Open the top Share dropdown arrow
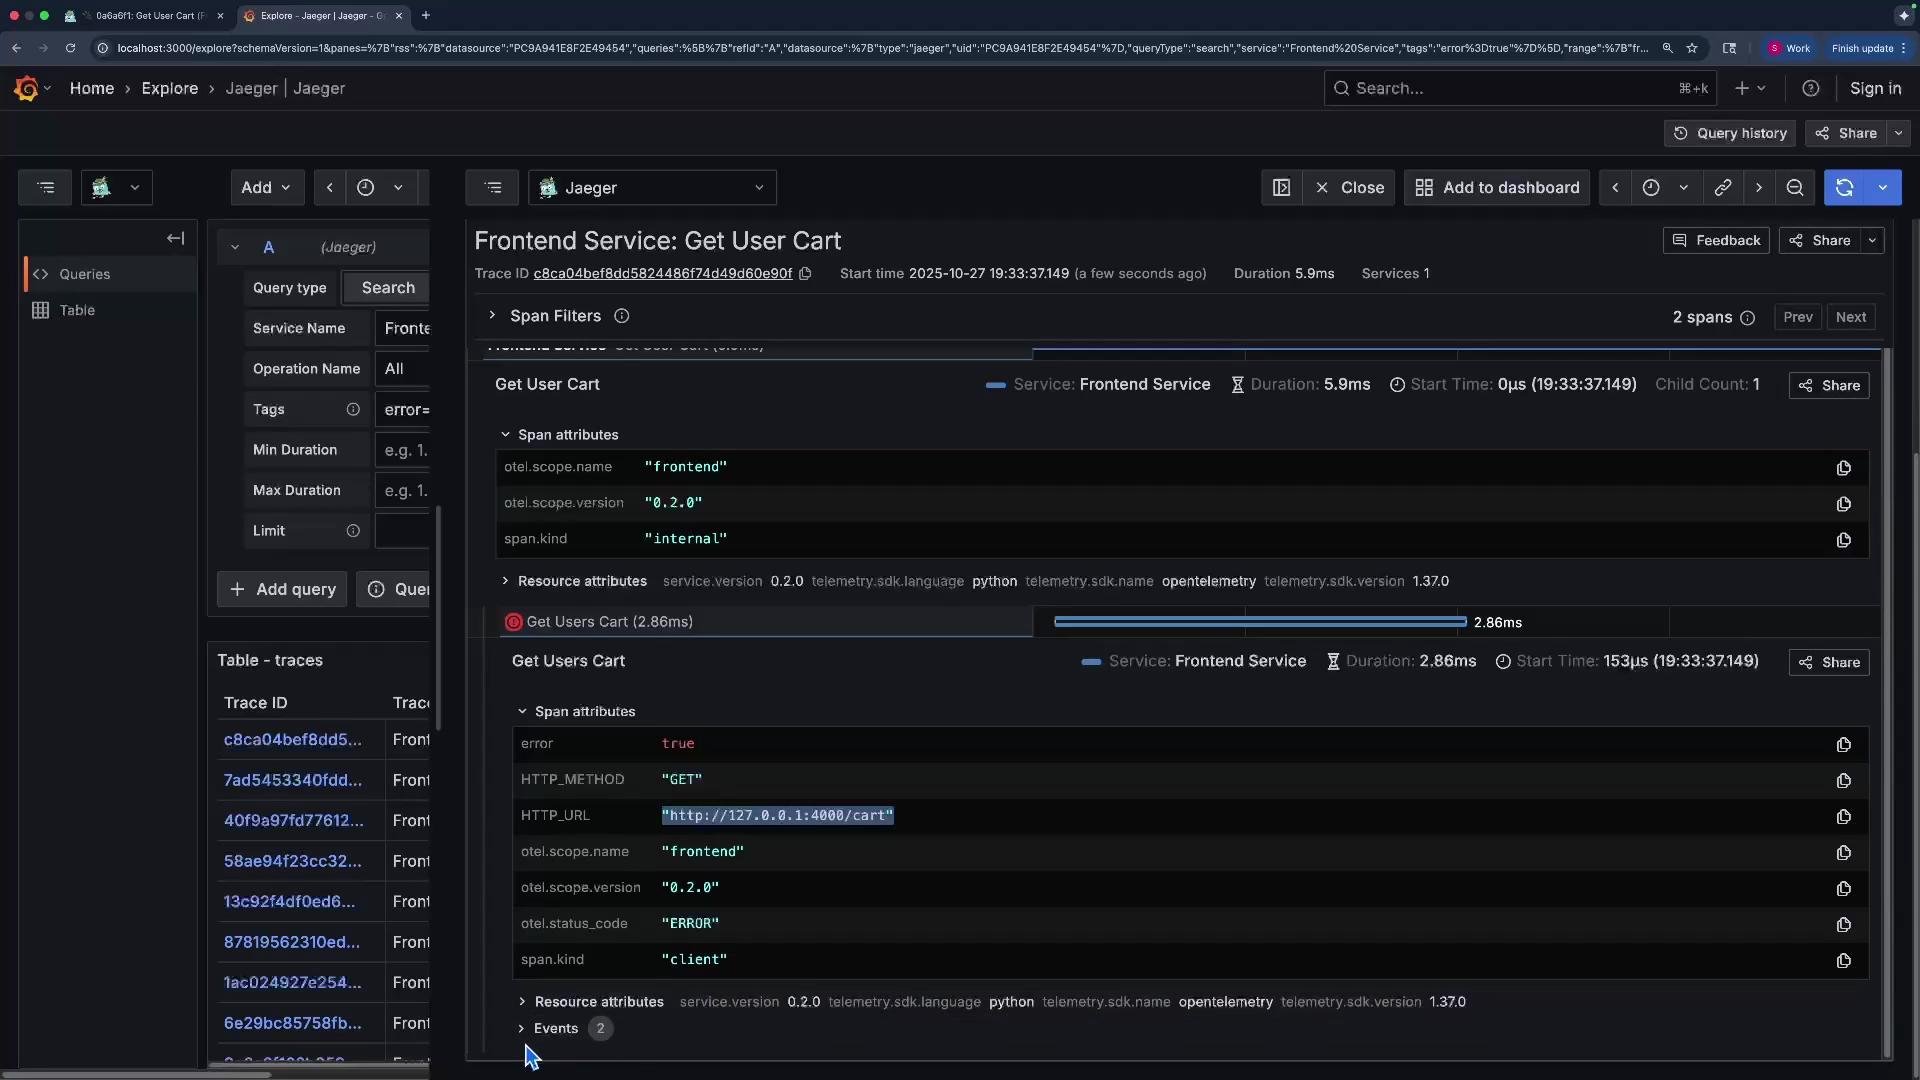1920x1080 pixels. (x=1898, y=133)
